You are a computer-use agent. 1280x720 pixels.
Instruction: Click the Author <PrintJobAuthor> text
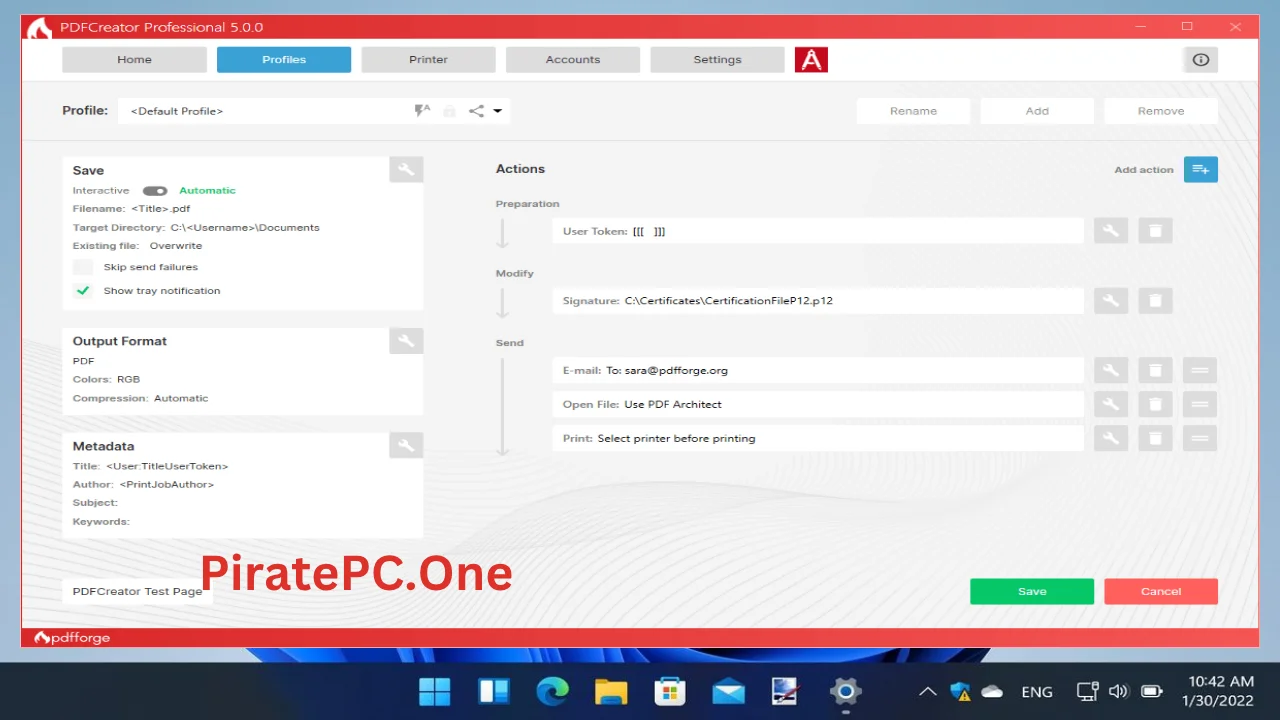click(x=143, y=484)
